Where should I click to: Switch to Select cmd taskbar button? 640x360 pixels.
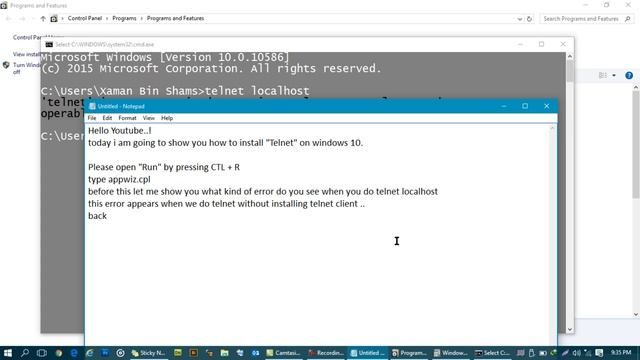pos(493,353)
